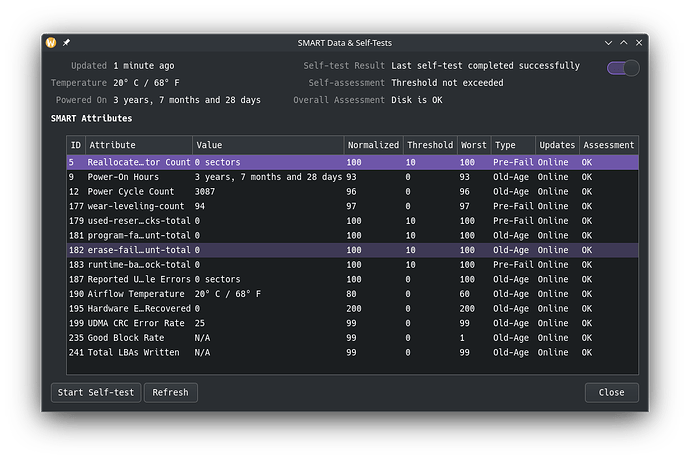Select the Power Cycle Count row
The image size is (690, 461).
coord(352,192)
